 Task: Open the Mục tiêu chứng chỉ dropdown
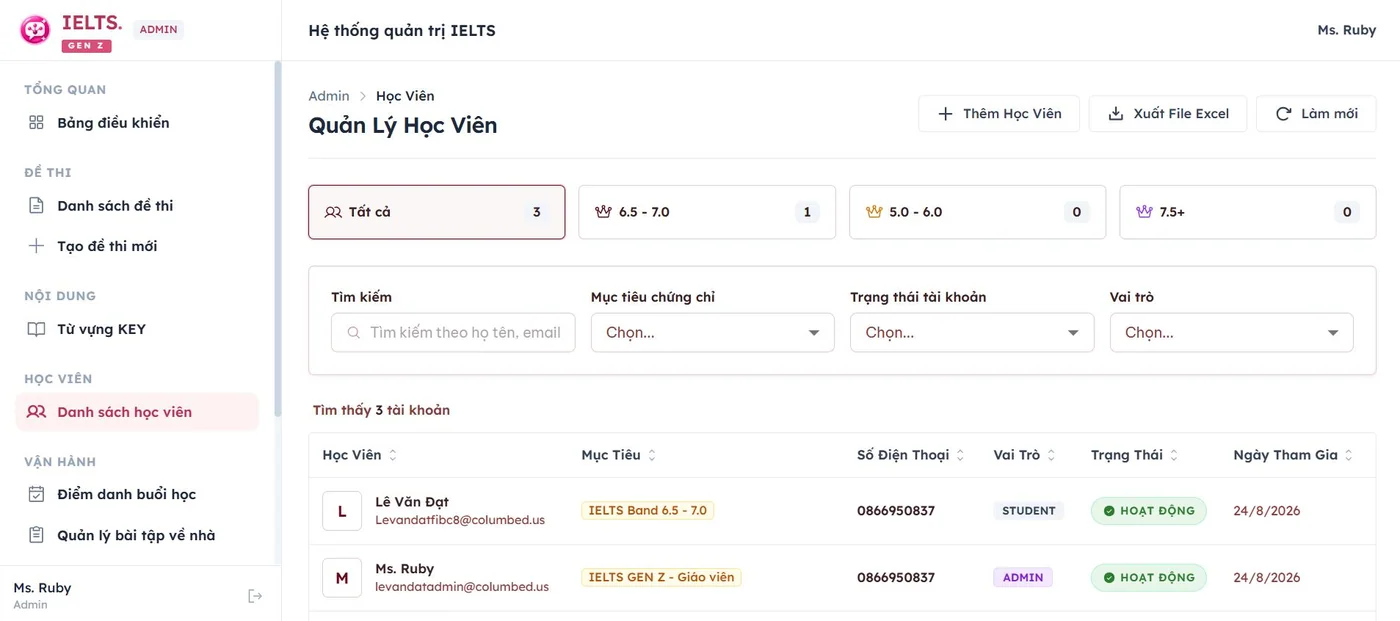tap(713, 333)
